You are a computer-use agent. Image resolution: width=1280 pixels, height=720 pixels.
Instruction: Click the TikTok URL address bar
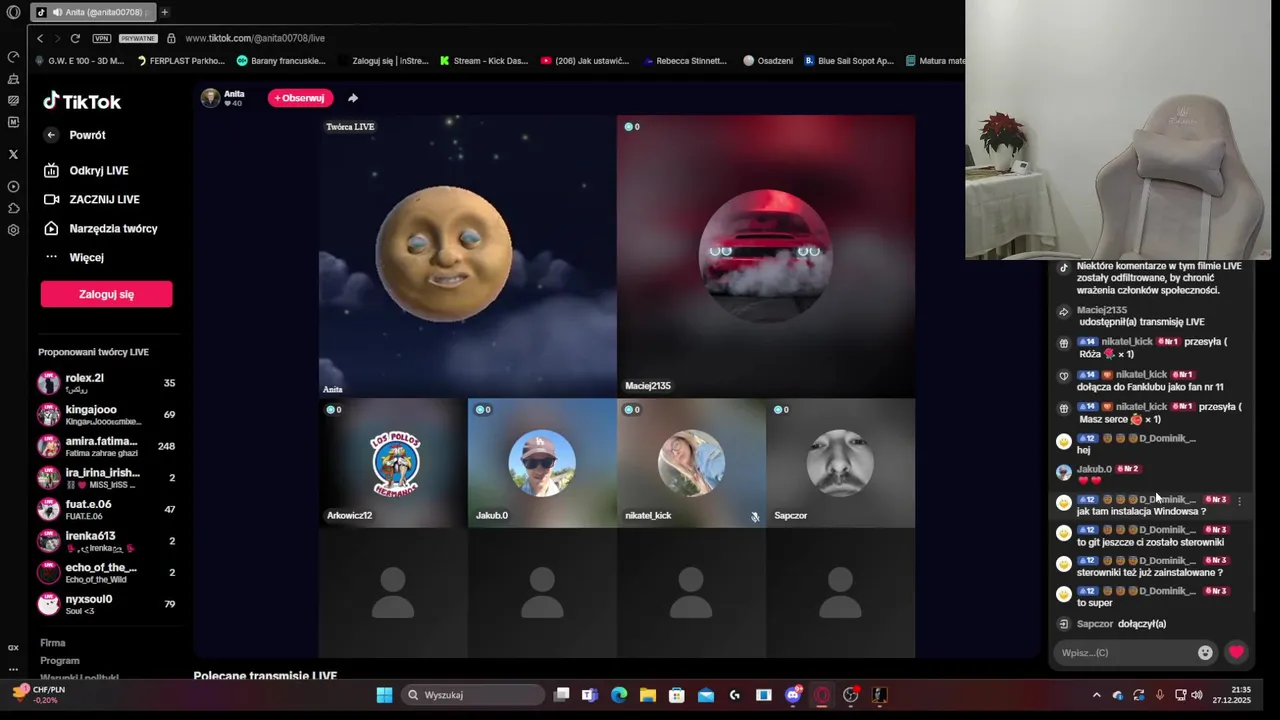point(255,38)
